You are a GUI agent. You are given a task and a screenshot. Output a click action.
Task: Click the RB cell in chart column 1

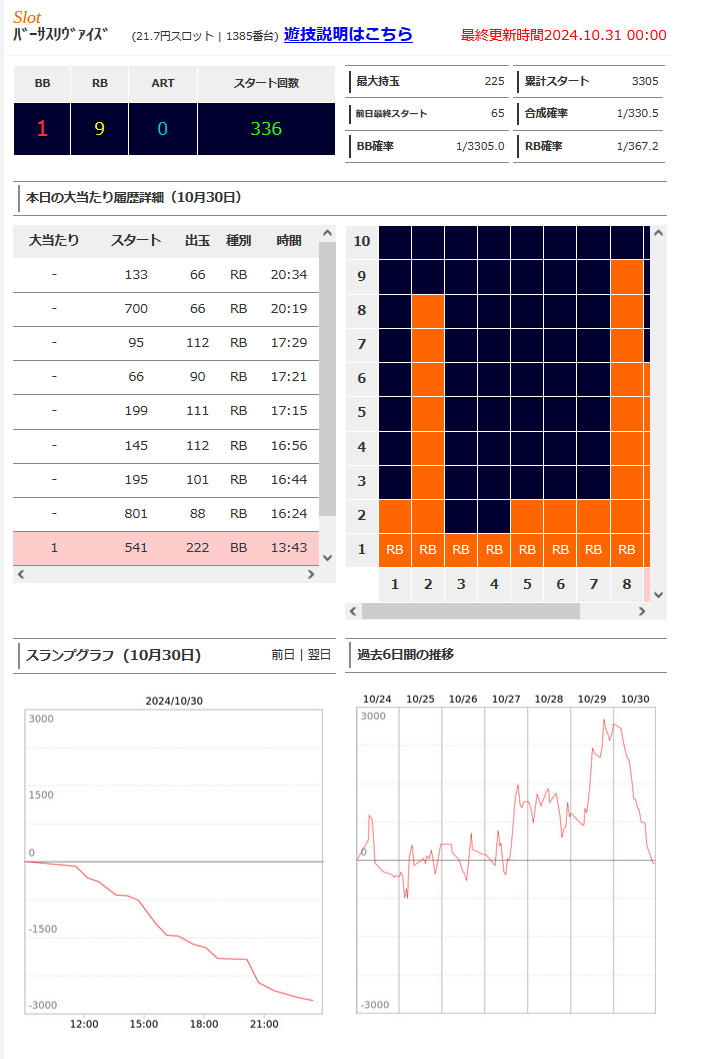[x=395, y=550]
